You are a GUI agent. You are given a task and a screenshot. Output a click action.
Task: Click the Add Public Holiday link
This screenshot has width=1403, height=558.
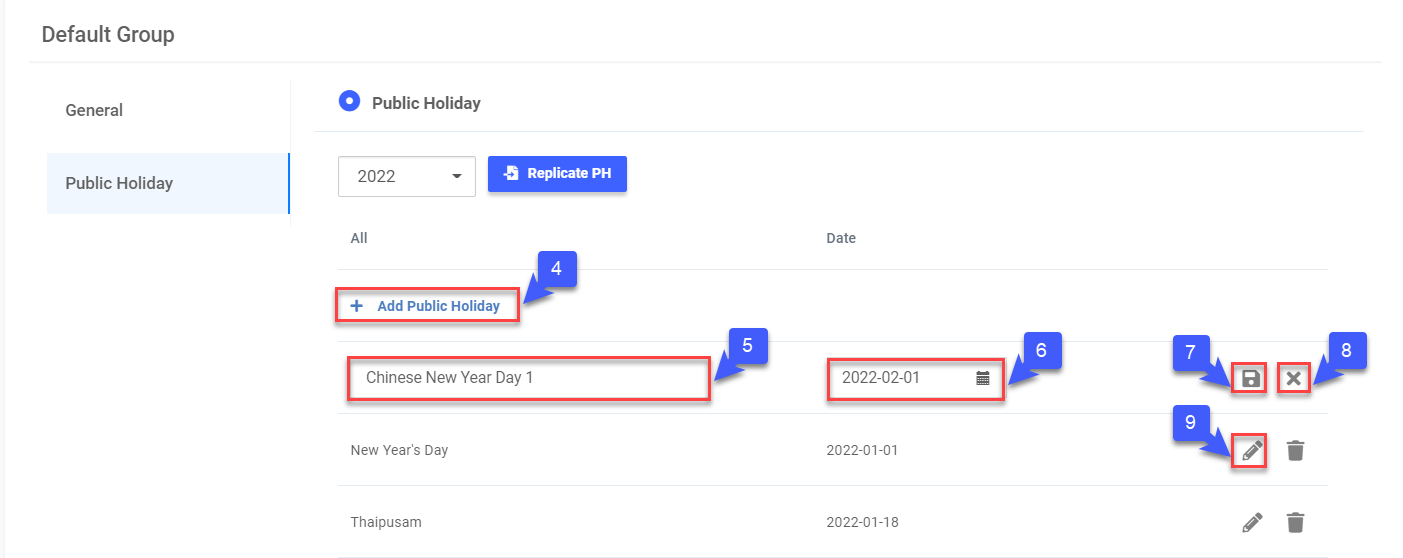point(438,306)
